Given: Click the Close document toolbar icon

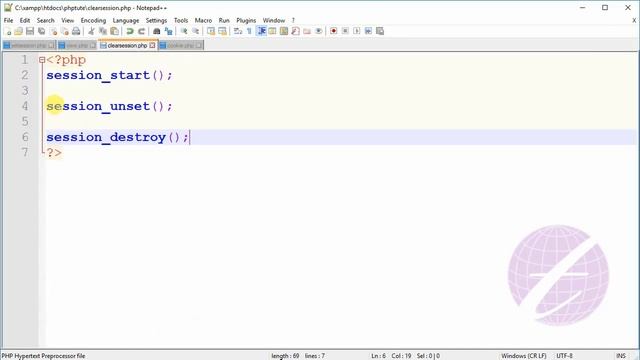Looking at the screenshot, I should click(53, 31).
